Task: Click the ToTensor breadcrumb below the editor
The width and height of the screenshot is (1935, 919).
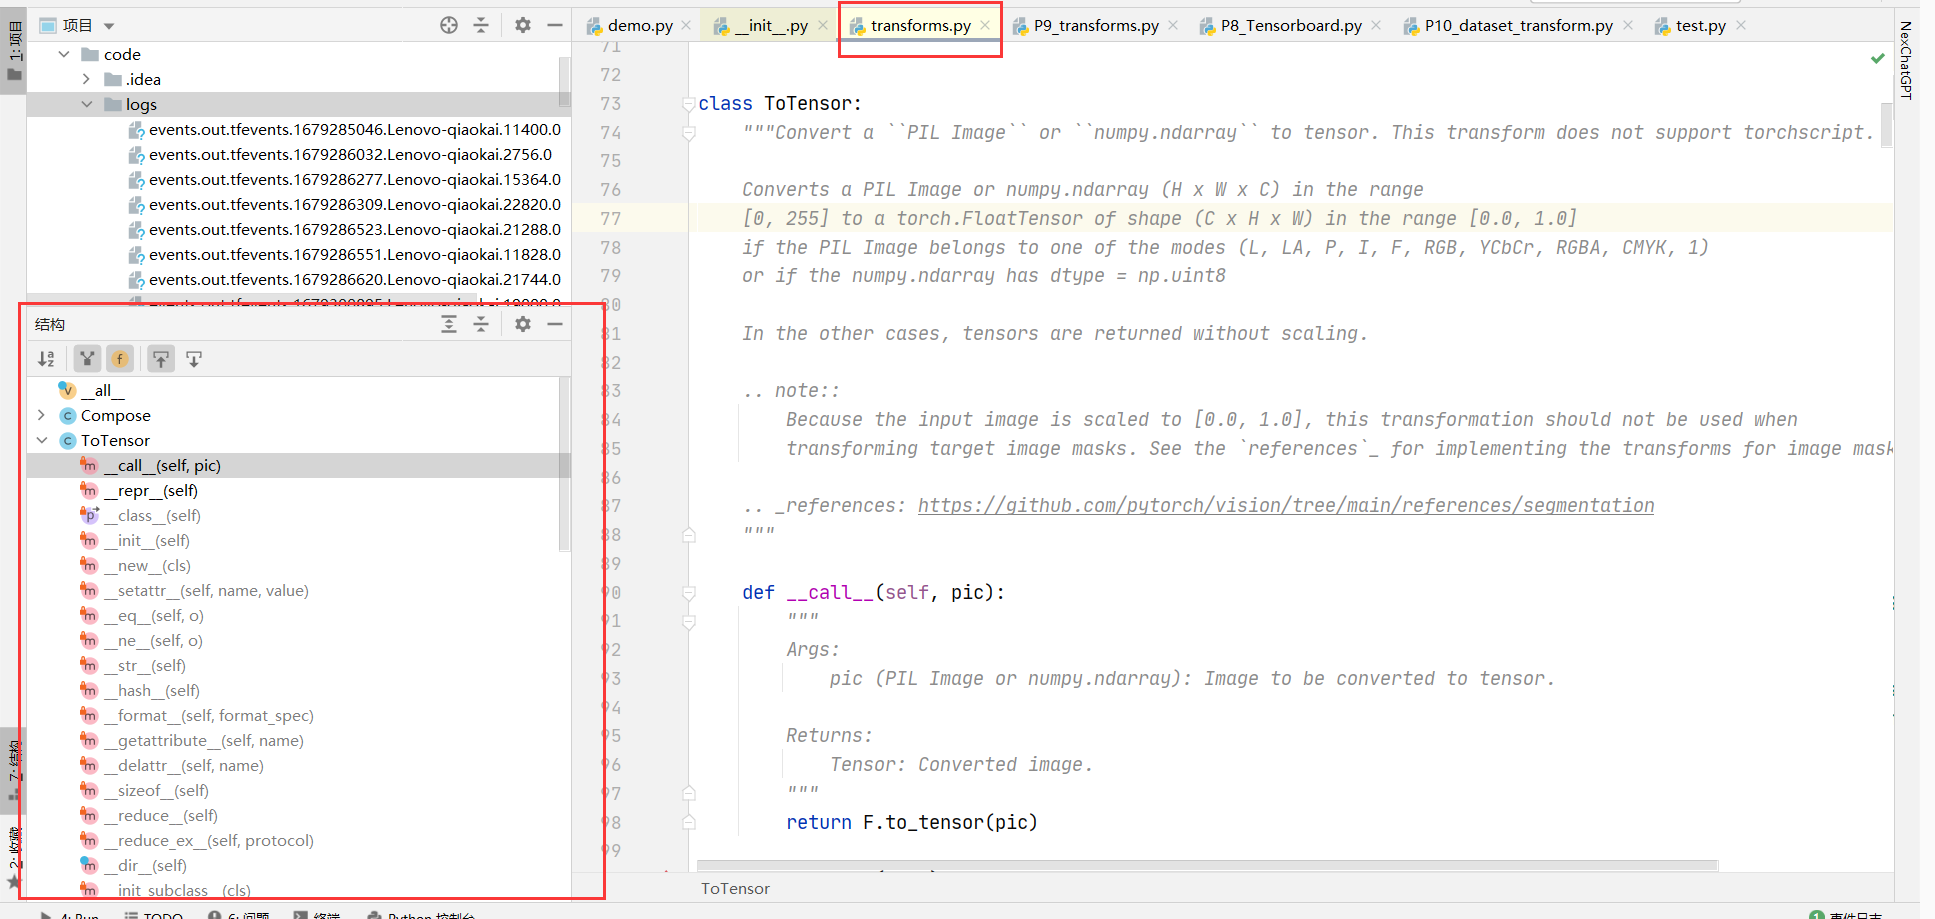Action: pos(735,888)
